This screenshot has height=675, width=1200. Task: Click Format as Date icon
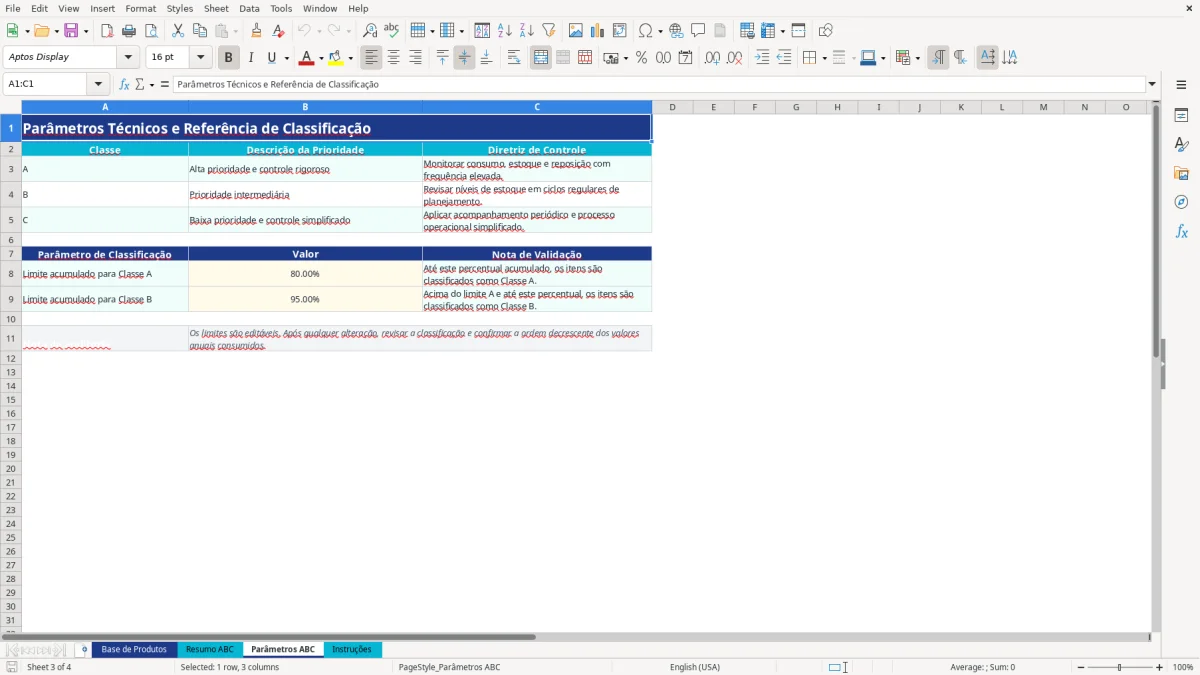pyautogui.click(x=686, y=58)
